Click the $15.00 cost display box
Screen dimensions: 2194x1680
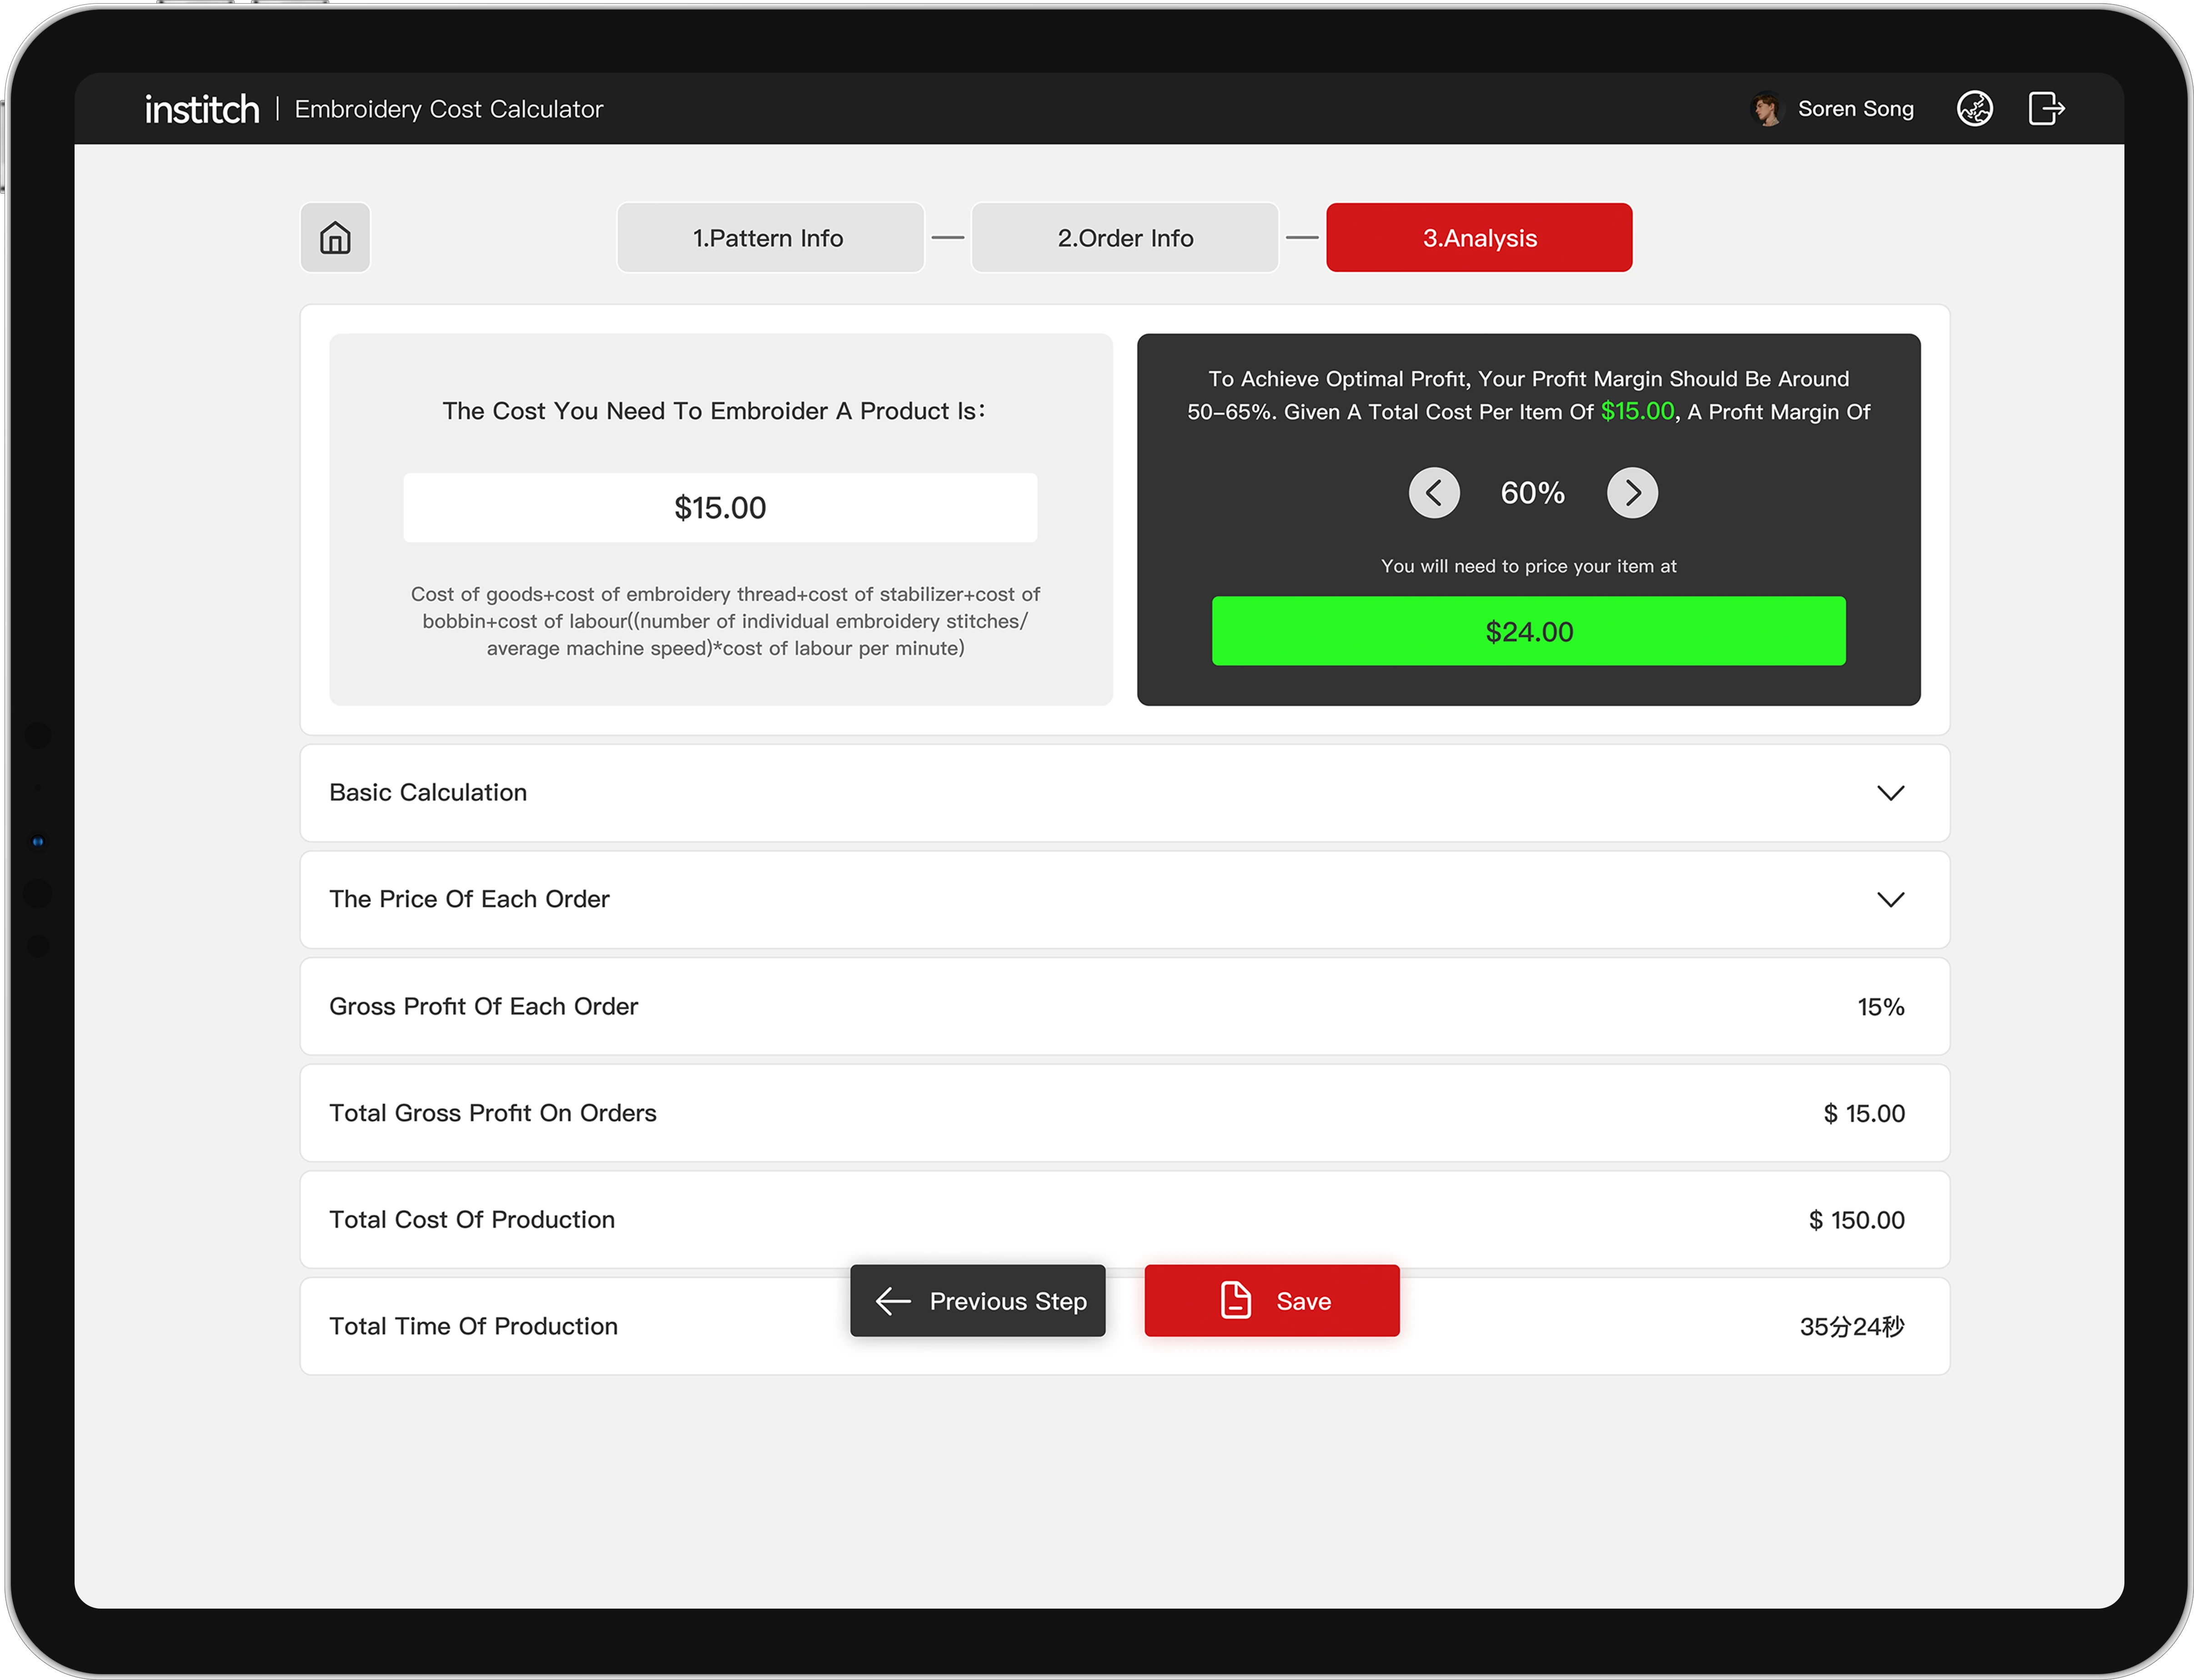pos(719,507)
